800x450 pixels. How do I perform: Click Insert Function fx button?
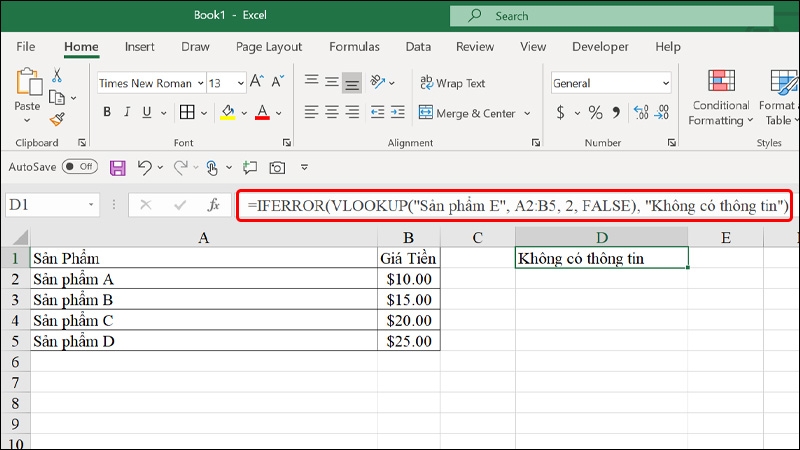coord(213,205)
